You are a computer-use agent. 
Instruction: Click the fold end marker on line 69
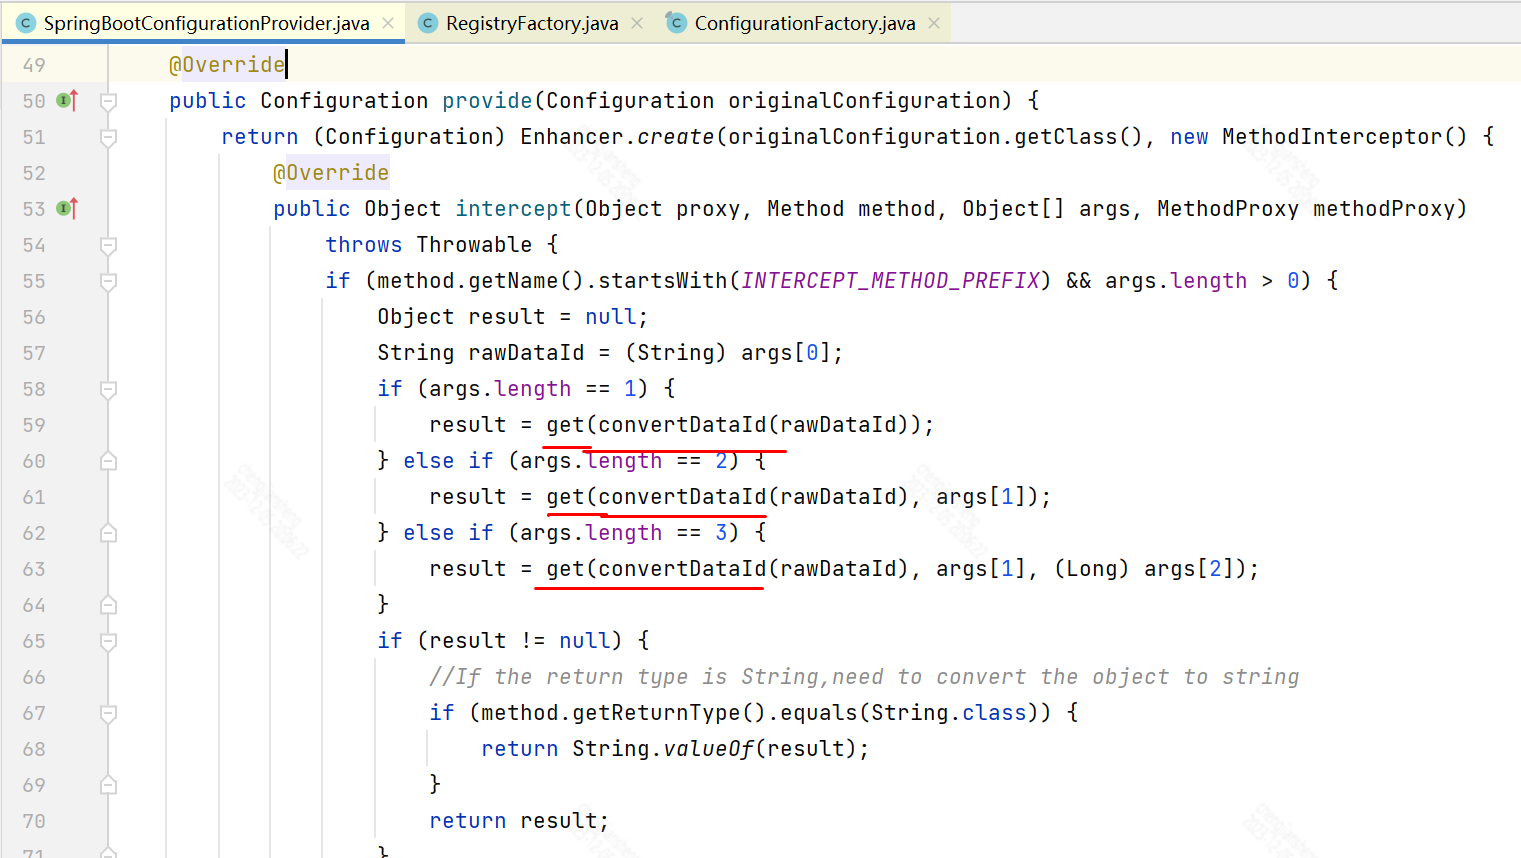[109, 785]
